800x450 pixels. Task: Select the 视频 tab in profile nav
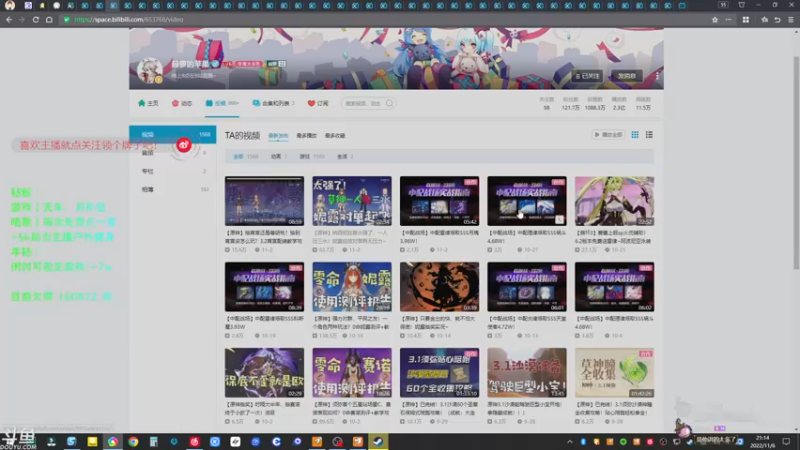pyautogui.click(x=222, y=103)
